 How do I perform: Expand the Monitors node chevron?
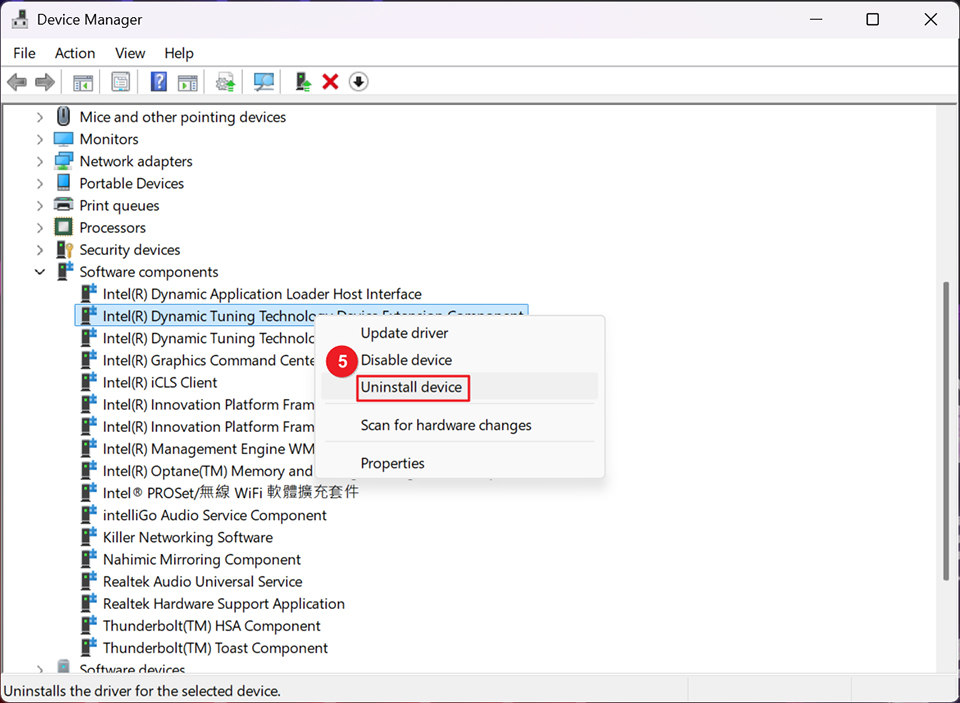[40, 139]
